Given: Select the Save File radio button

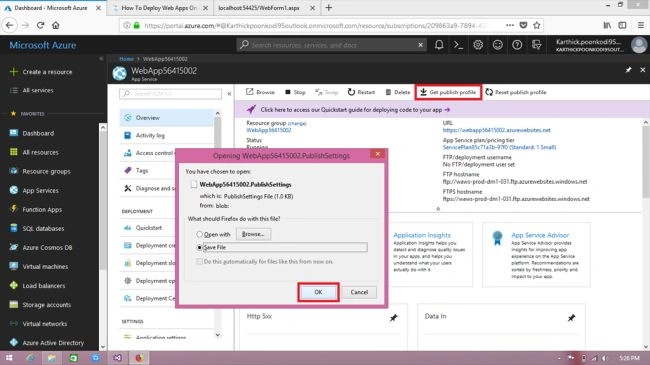Looking at the screenshot, I should tap(199, 247).
